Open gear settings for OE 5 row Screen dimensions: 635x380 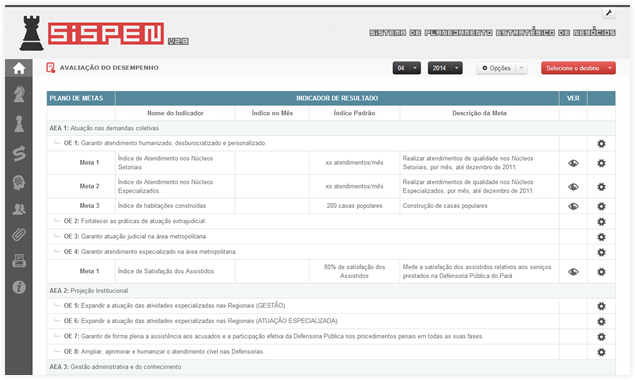pyautogui.click(x=601, y=306)
